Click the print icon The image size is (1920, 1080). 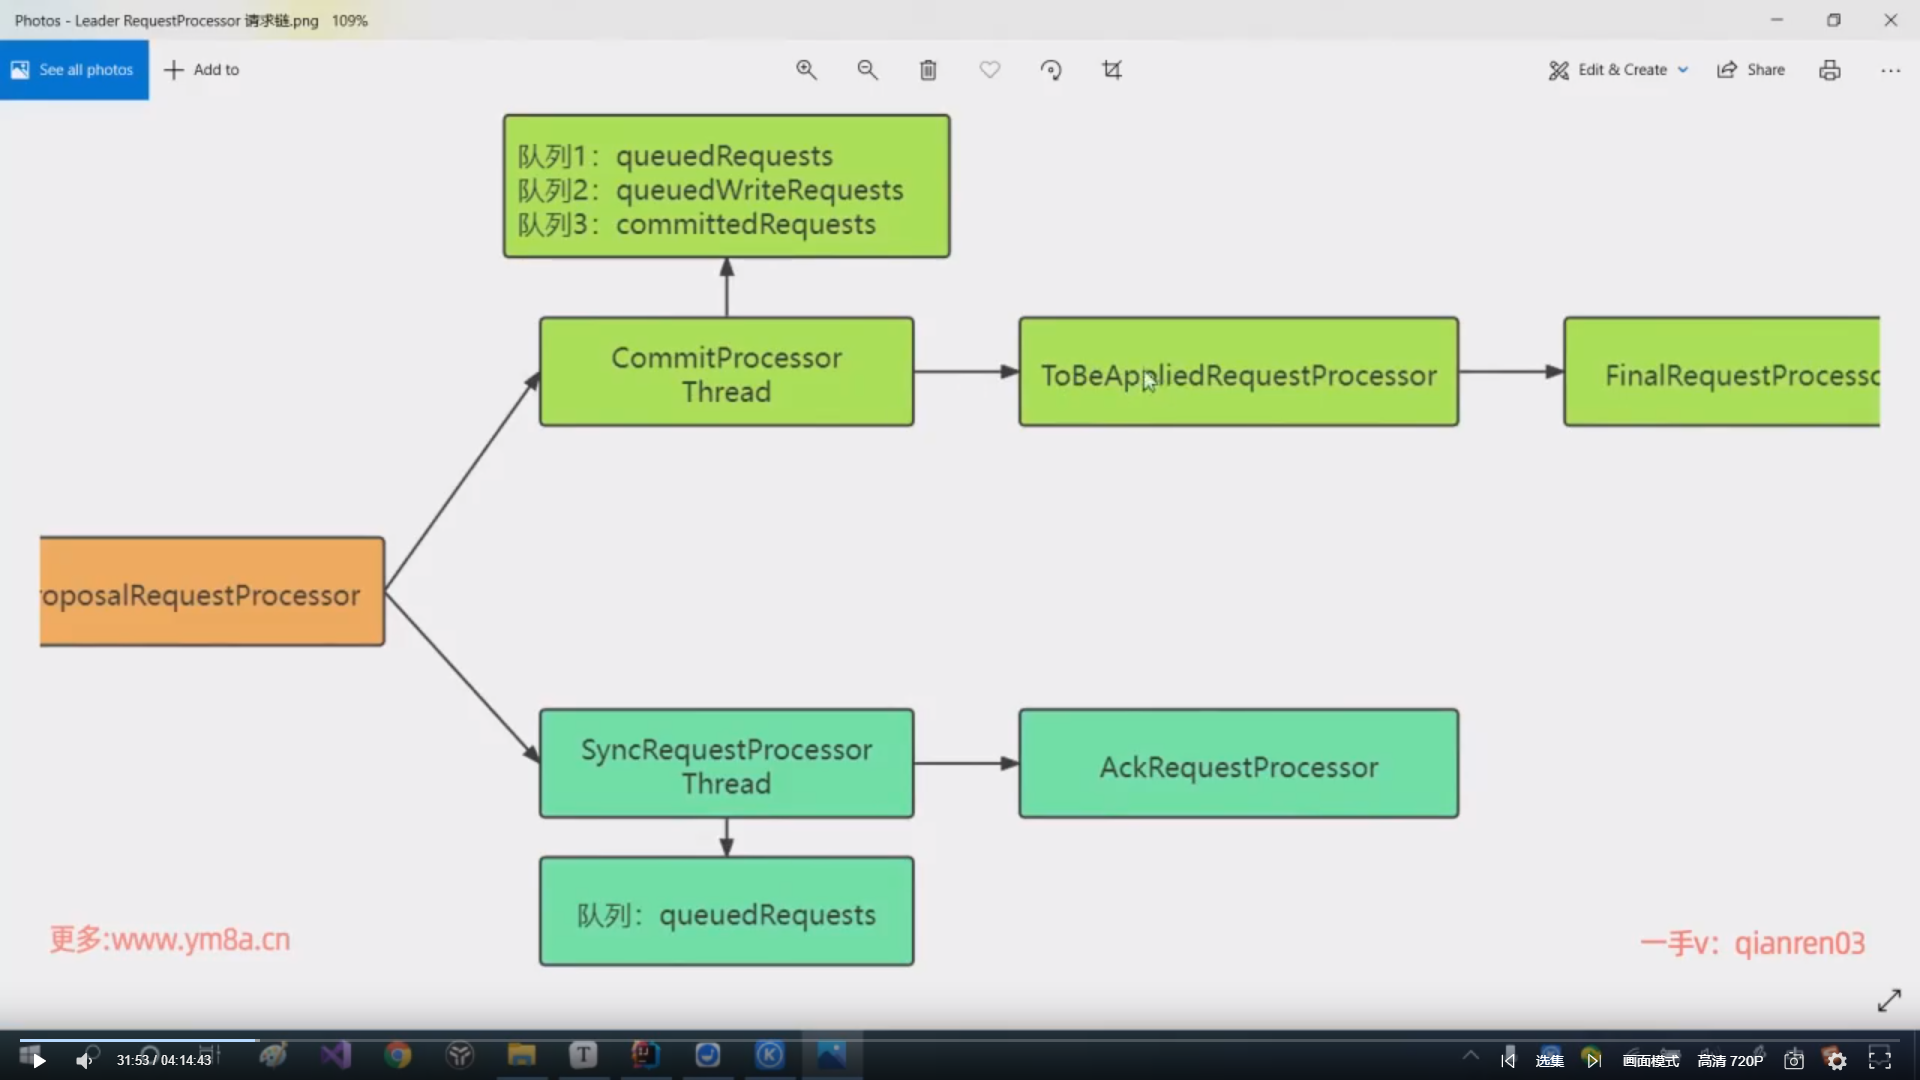pyautogui.click(x=1829, y=70)
